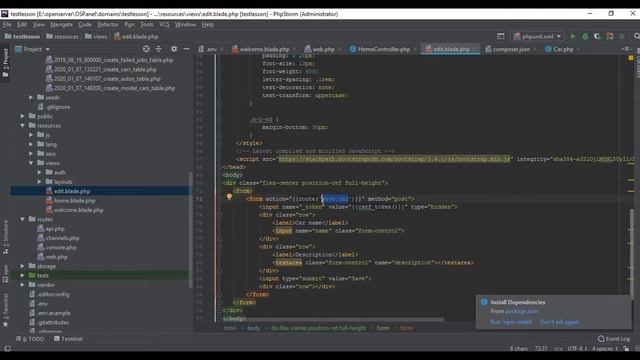Run with coverage shield icon
The image size is (640, 360).
(x=597, y=36)
